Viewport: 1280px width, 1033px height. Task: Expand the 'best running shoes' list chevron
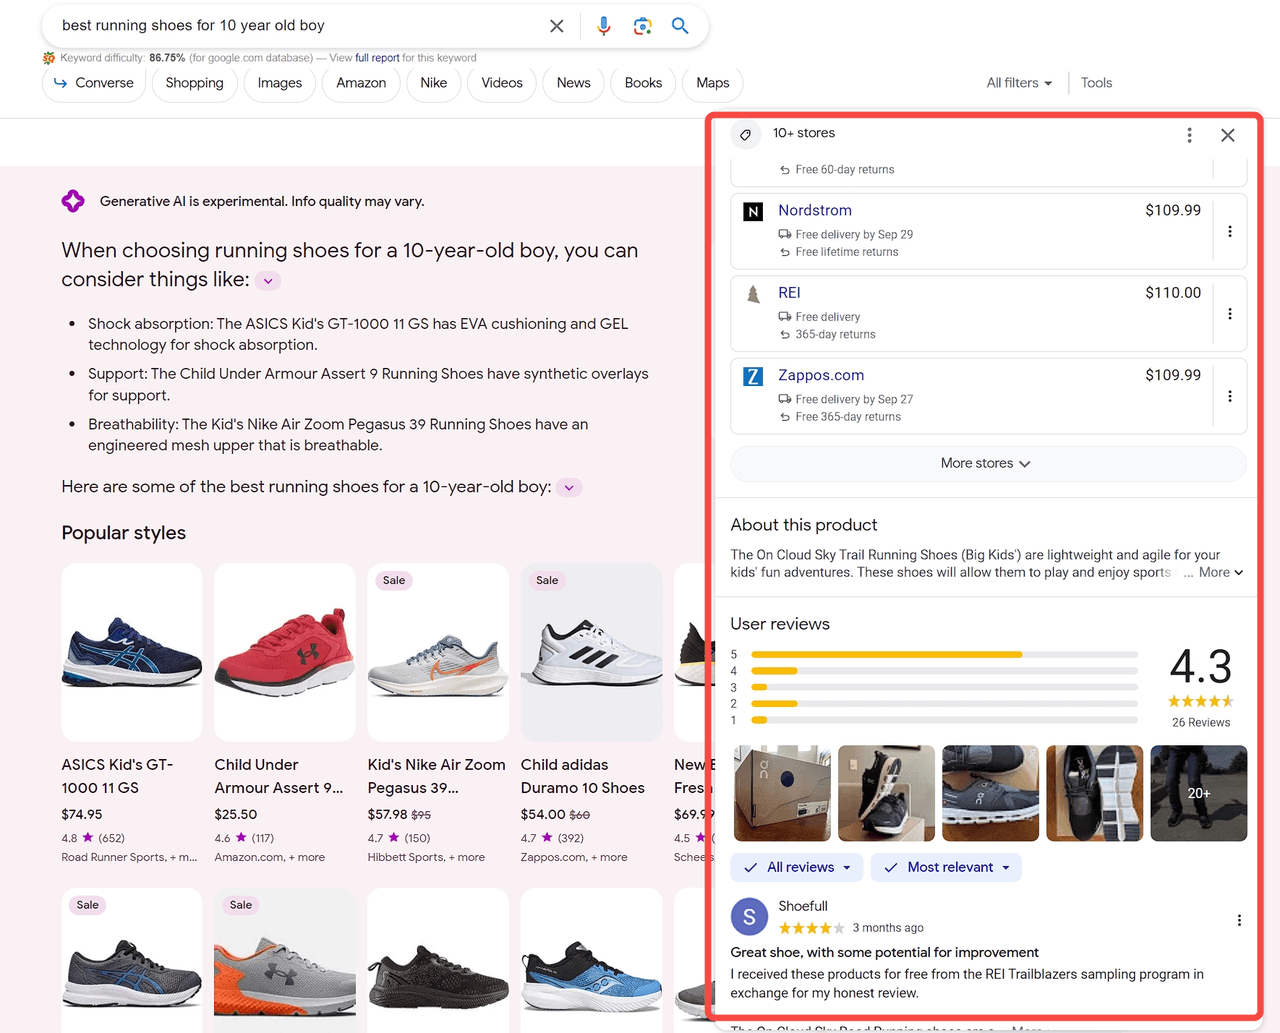pyautogui.click(x=569, y=488)
